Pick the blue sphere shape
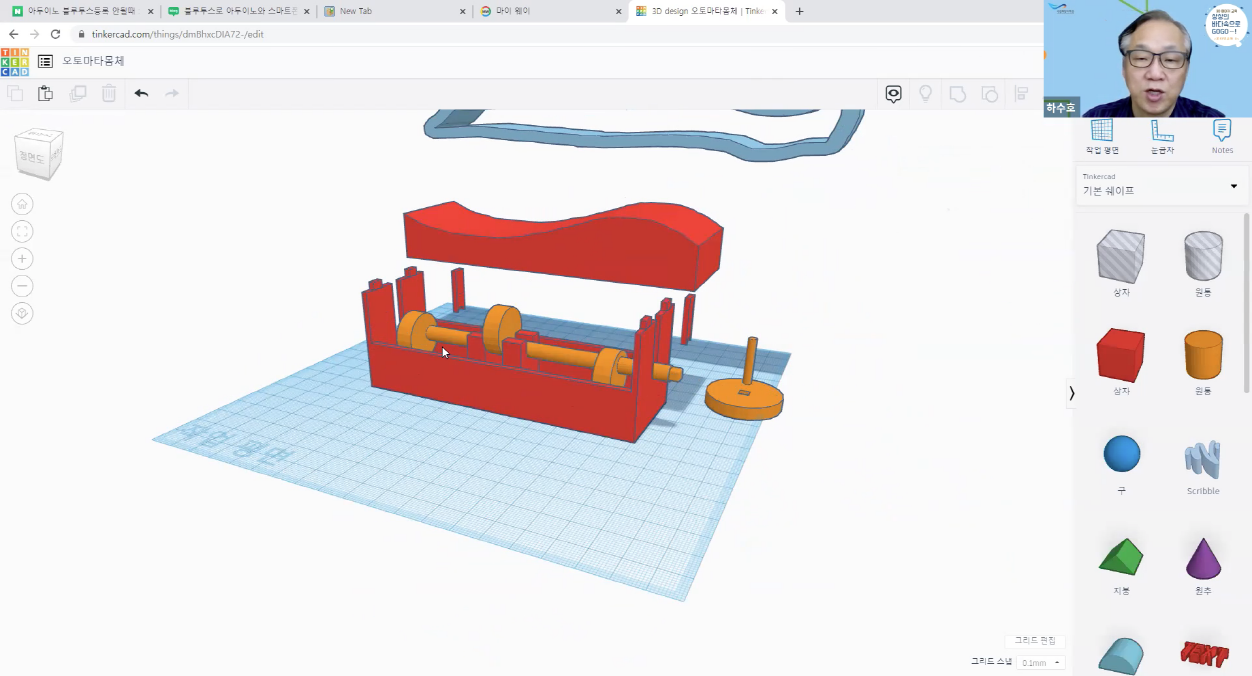Screen dimensions: 1252x676 (1121, 454)
